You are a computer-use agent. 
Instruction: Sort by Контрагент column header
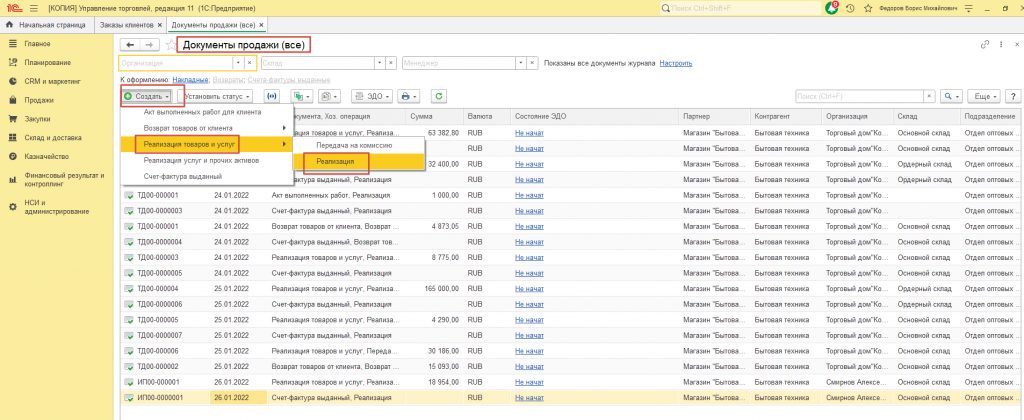(786, 116)
